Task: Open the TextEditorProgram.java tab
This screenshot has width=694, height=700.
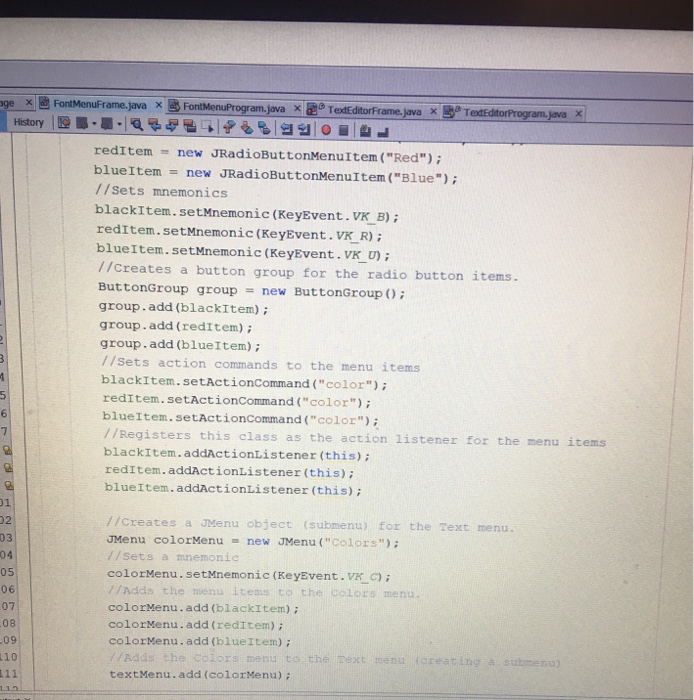Action: pyautogui.click(x=515, y=113)
